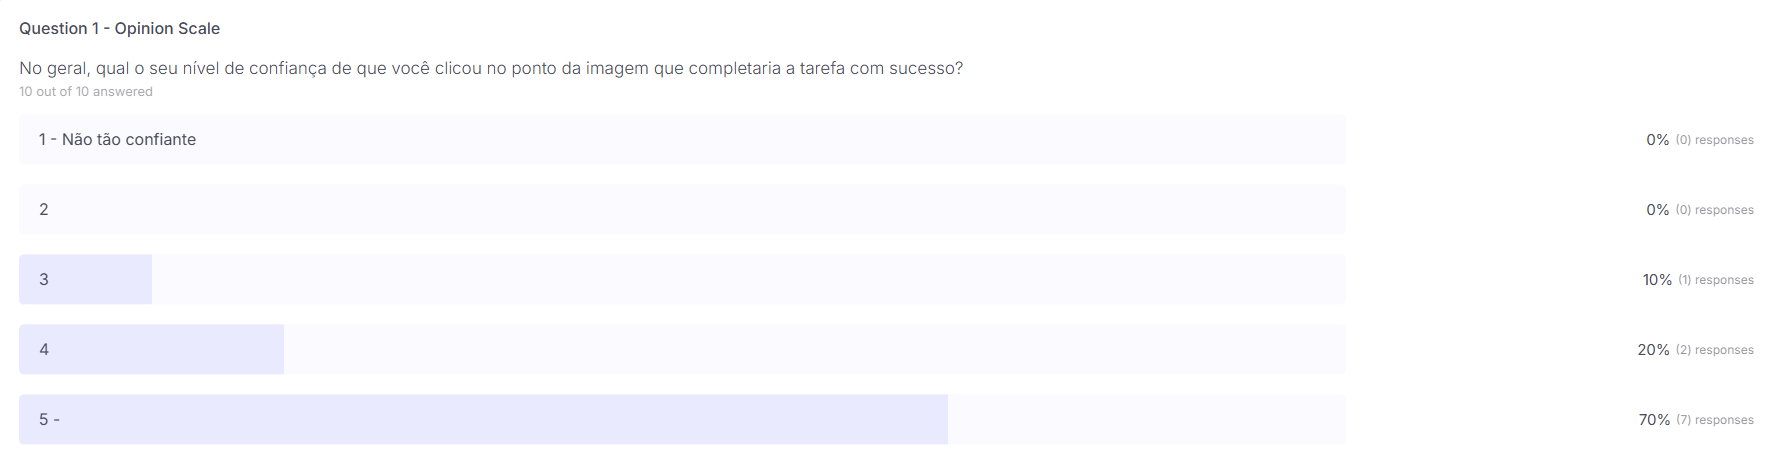
Task: Open the "(0) responses" link for option 2
Action: pyautogui.click(x=1714, y=210)
